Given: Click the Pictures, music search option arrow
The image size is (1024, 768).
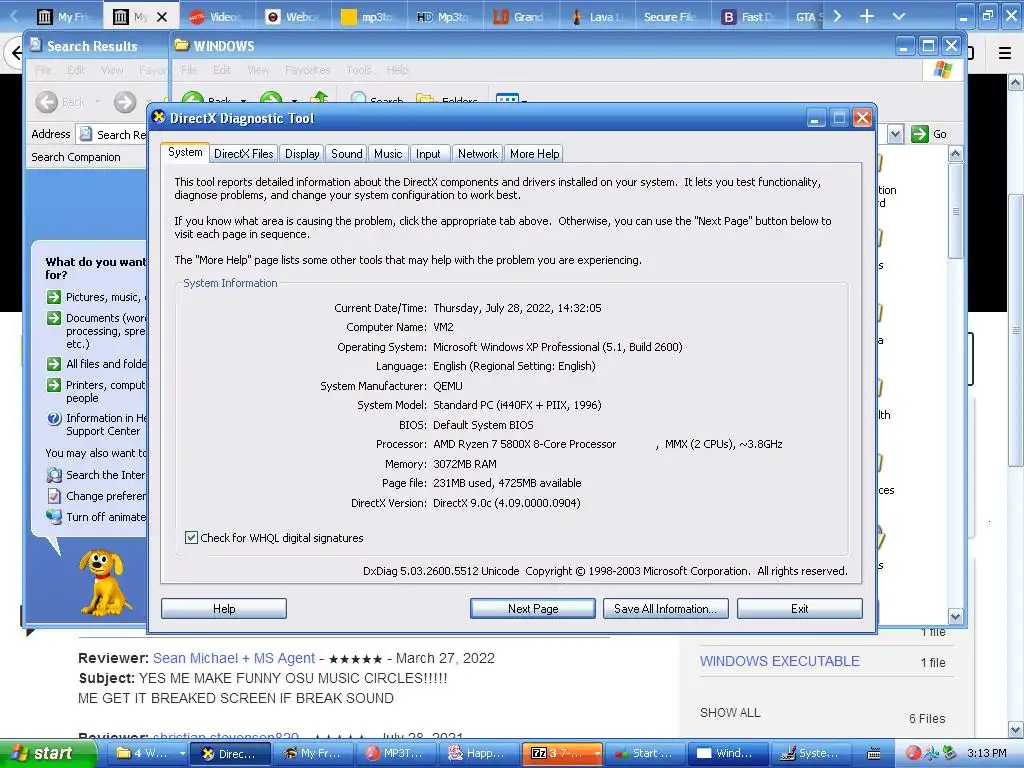Looking at the screenshot, I should pos(54,297).
